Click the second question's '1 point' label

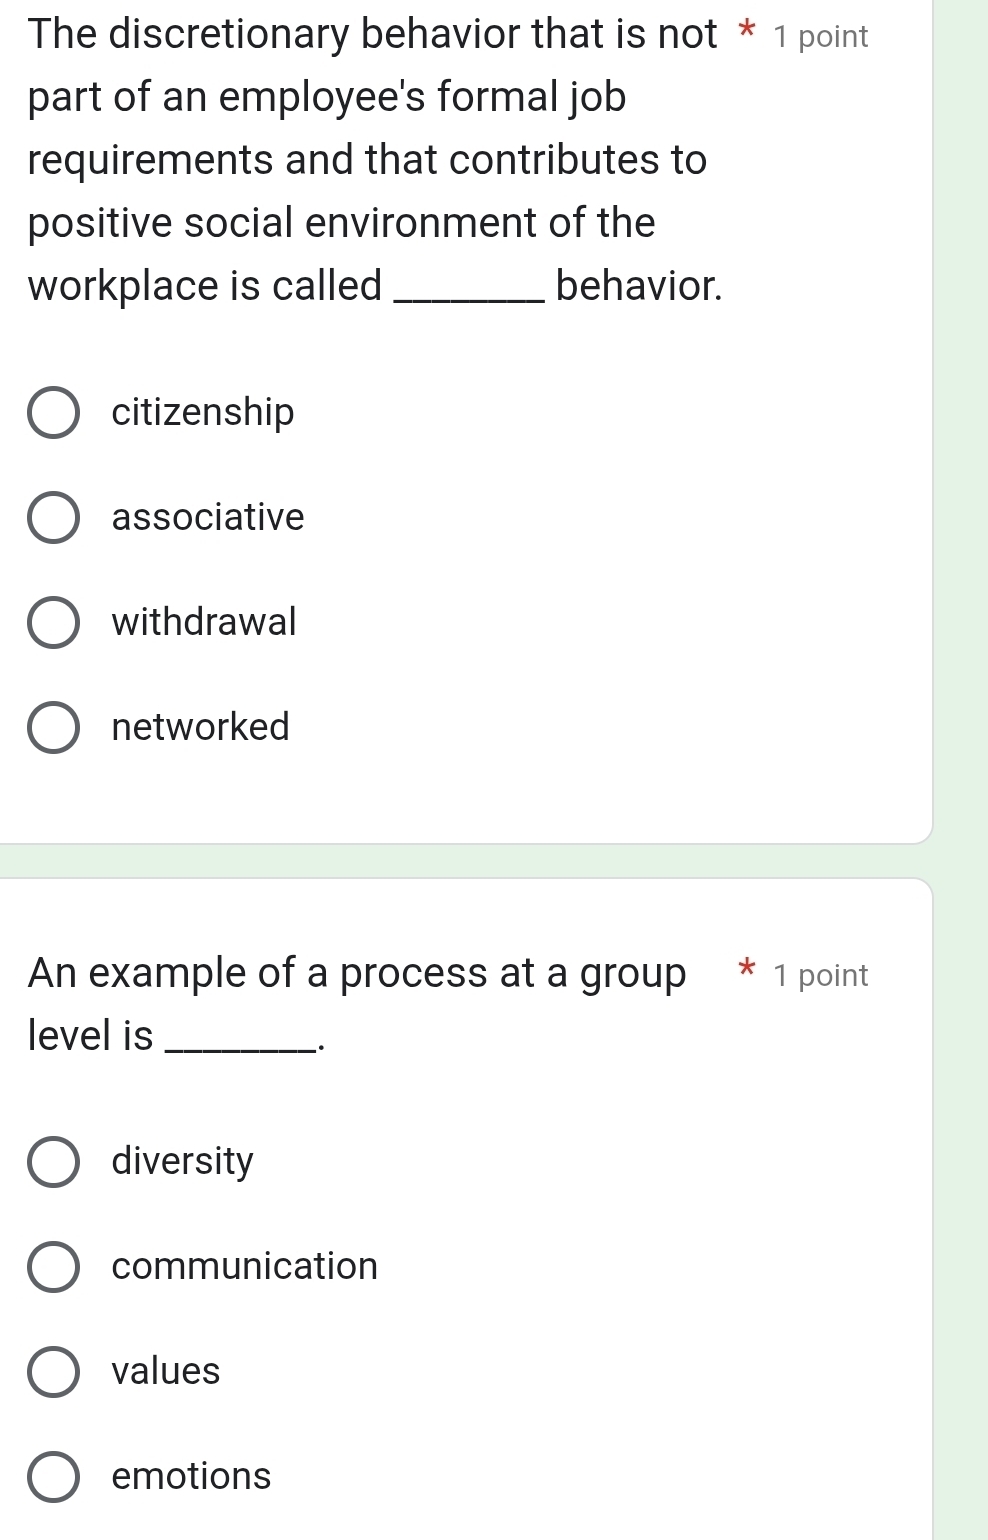pos(821,975)
